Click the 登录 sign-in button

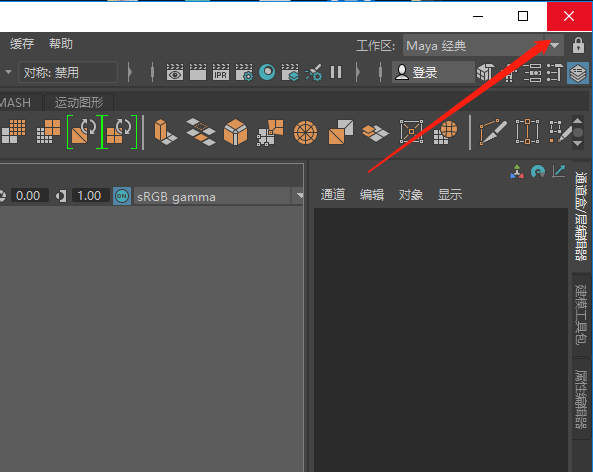pyautogui.click(x=433, y=72)
